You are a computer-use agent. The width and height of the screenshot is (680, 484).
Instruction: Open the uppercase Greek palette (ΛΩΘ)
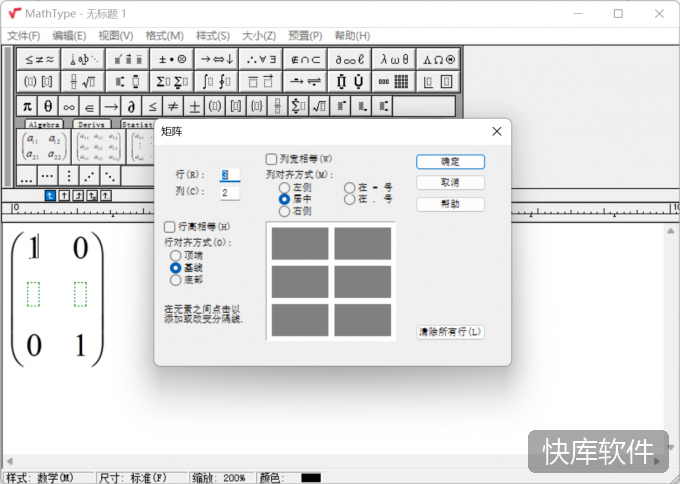click(x=438, y=59)
